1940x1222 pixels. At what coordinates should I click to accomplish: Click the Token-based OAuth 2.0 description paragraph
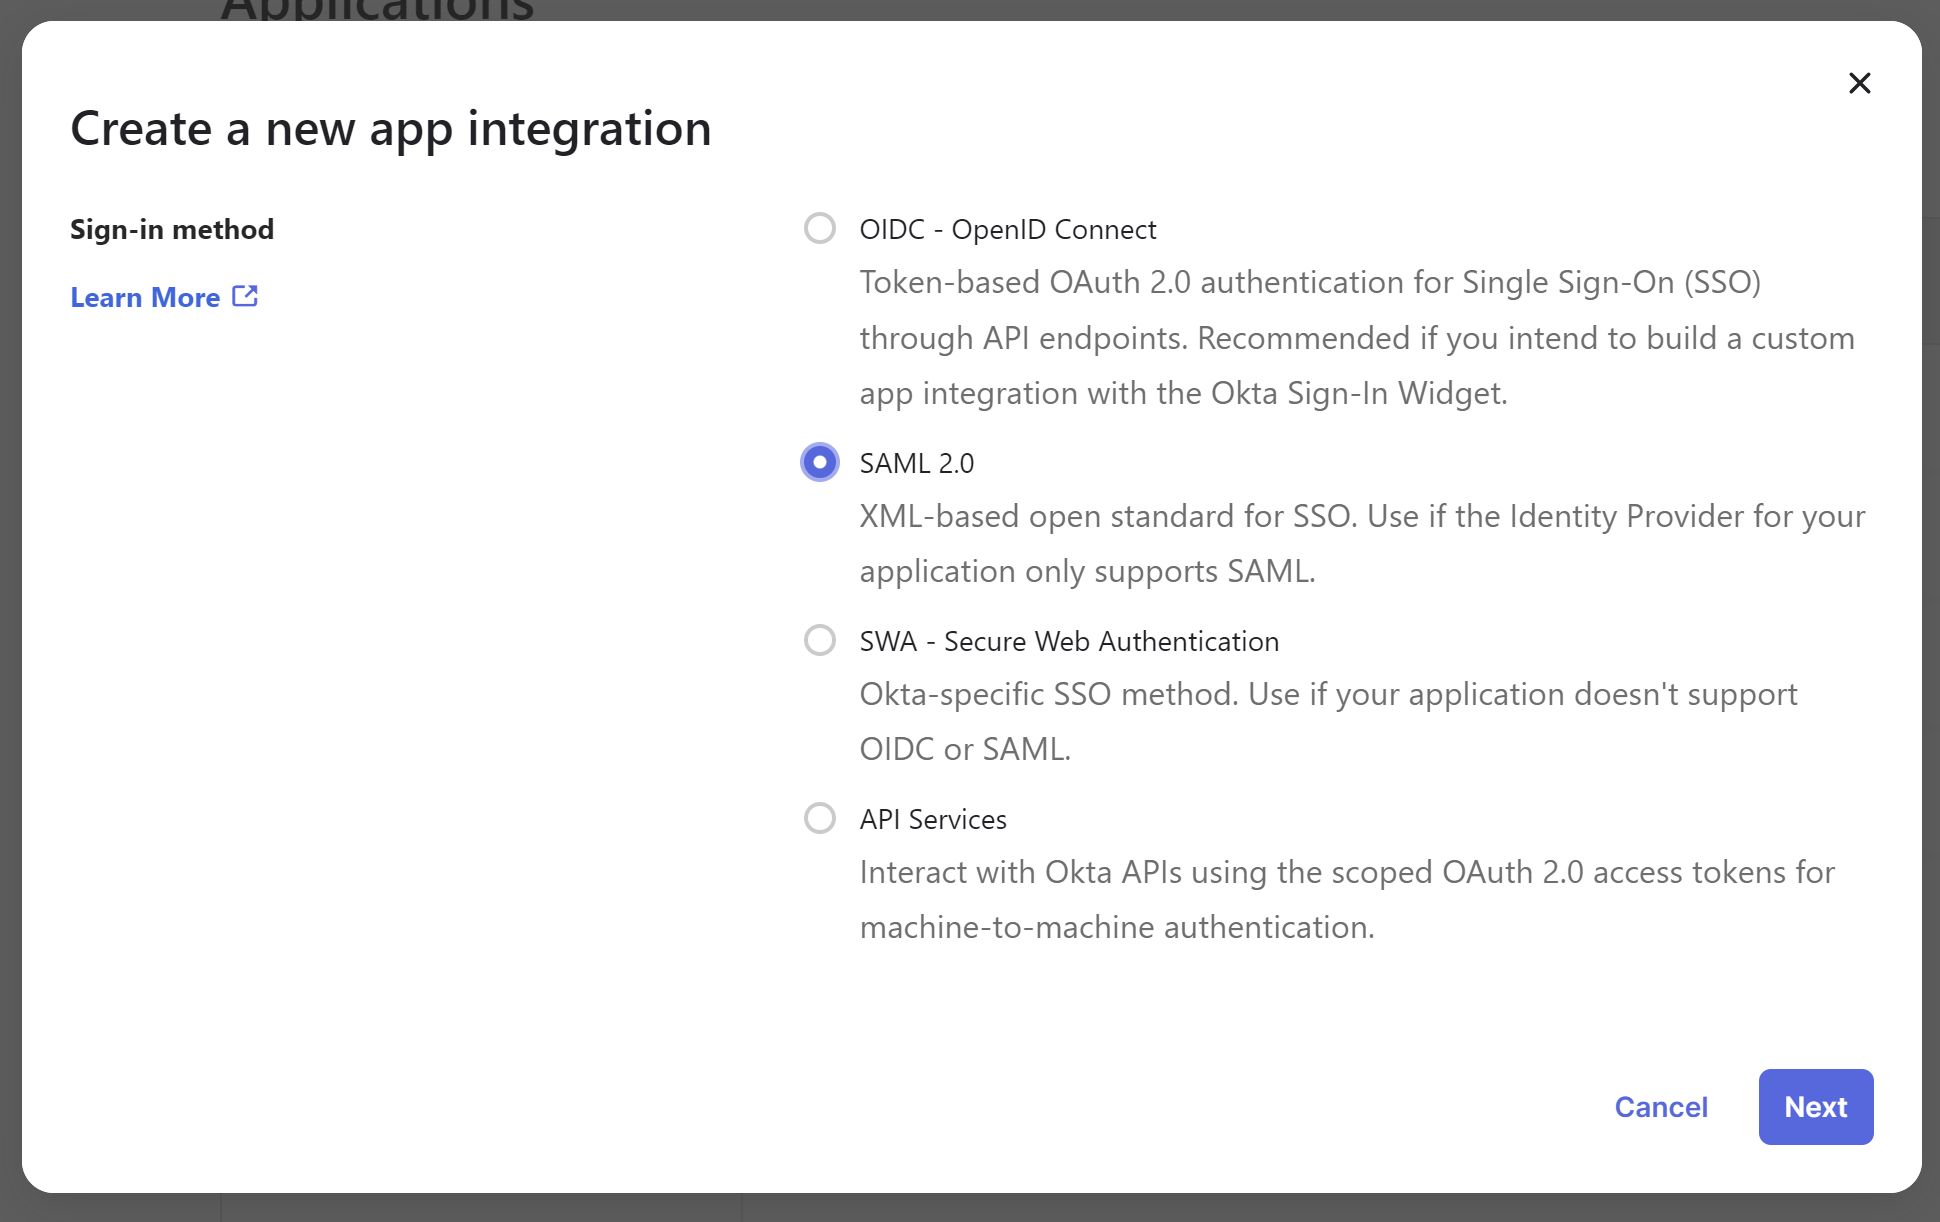coord(1357,338)
